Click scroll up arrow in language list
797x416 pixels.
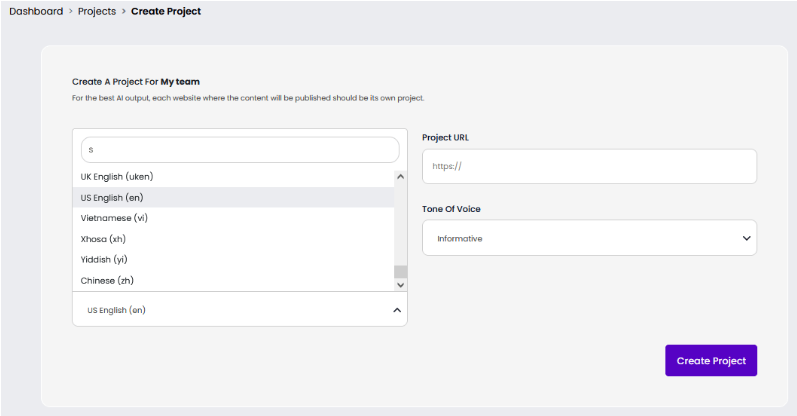coord(401,176)
